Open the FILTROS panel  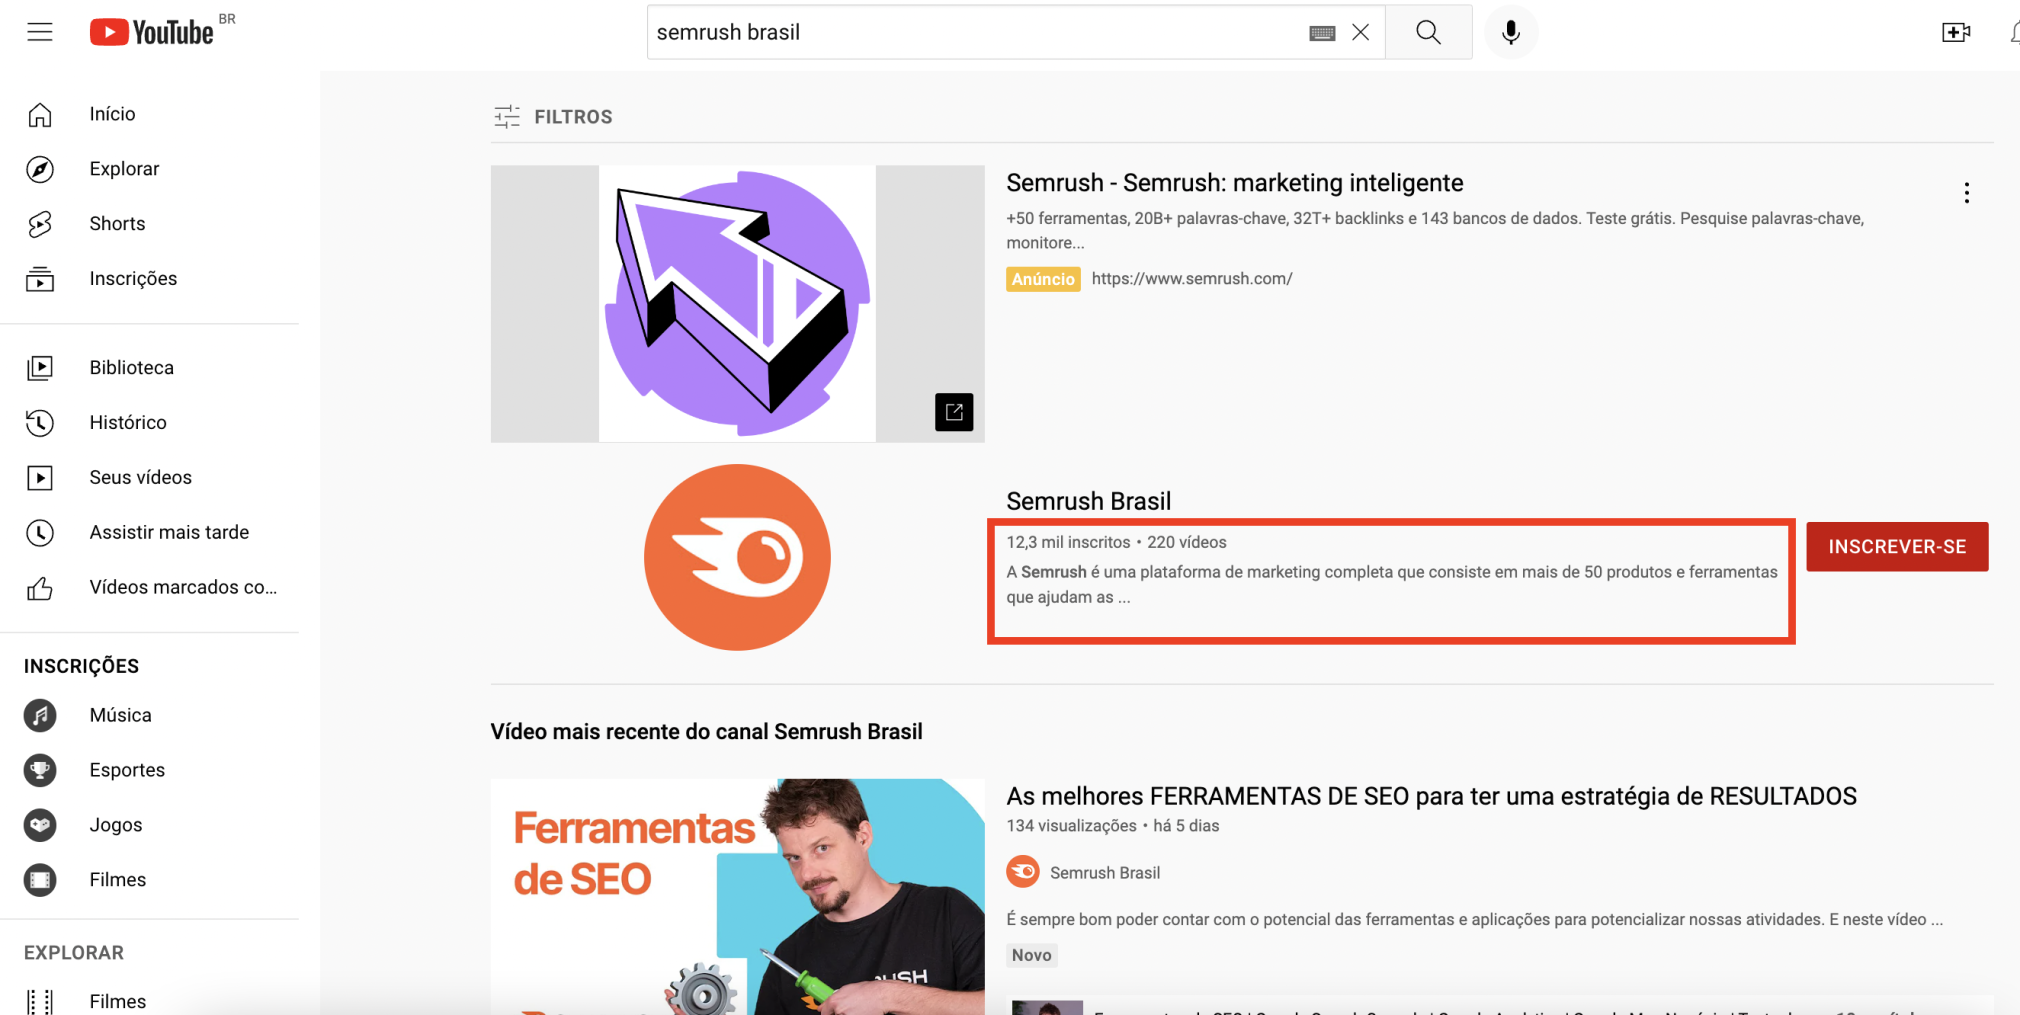pyautogui.click(x=551, y=116)
